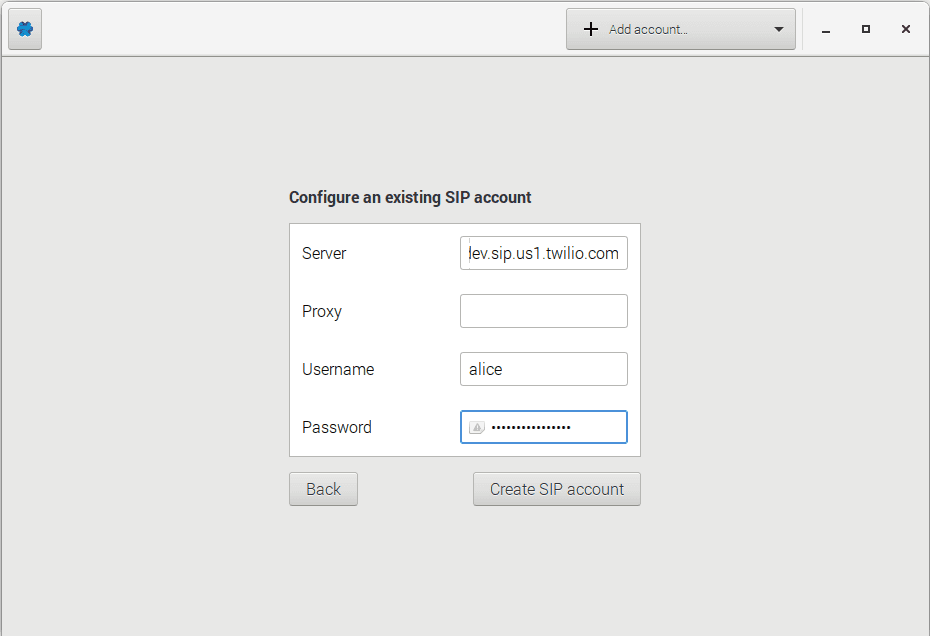Image resolution: width=930 pixels, height=636 pixels.
Task: Minimize the application window
Action: 825,30
